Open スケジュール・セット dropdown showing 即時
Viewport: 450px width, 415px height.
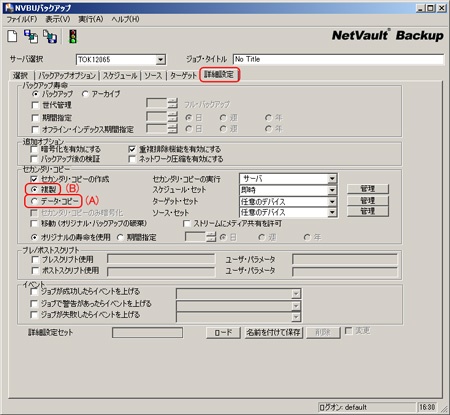coord(332,190)
